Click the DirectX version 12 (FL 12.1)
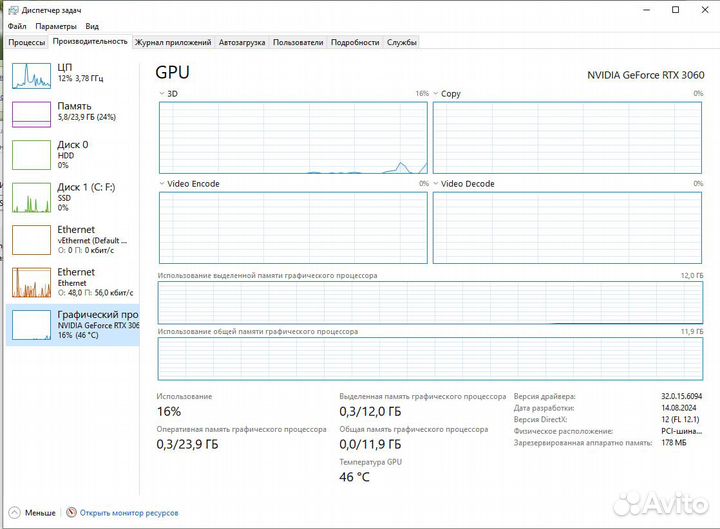The image size is (720, 529). [680, 419]
